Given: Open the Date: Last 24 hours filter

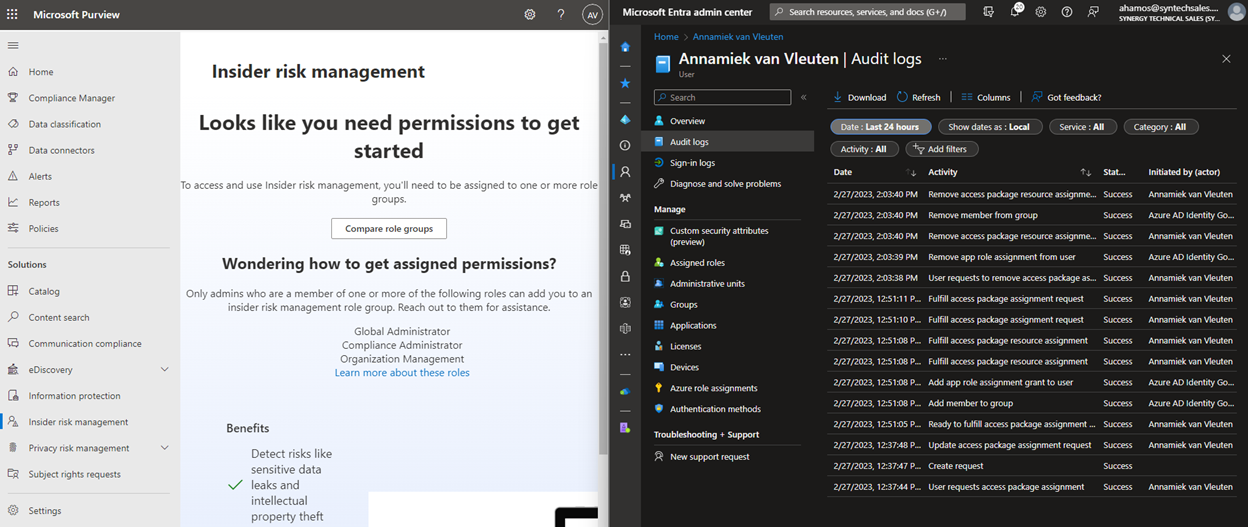Looking at the screenshot, I should click(x=881, y=127).
